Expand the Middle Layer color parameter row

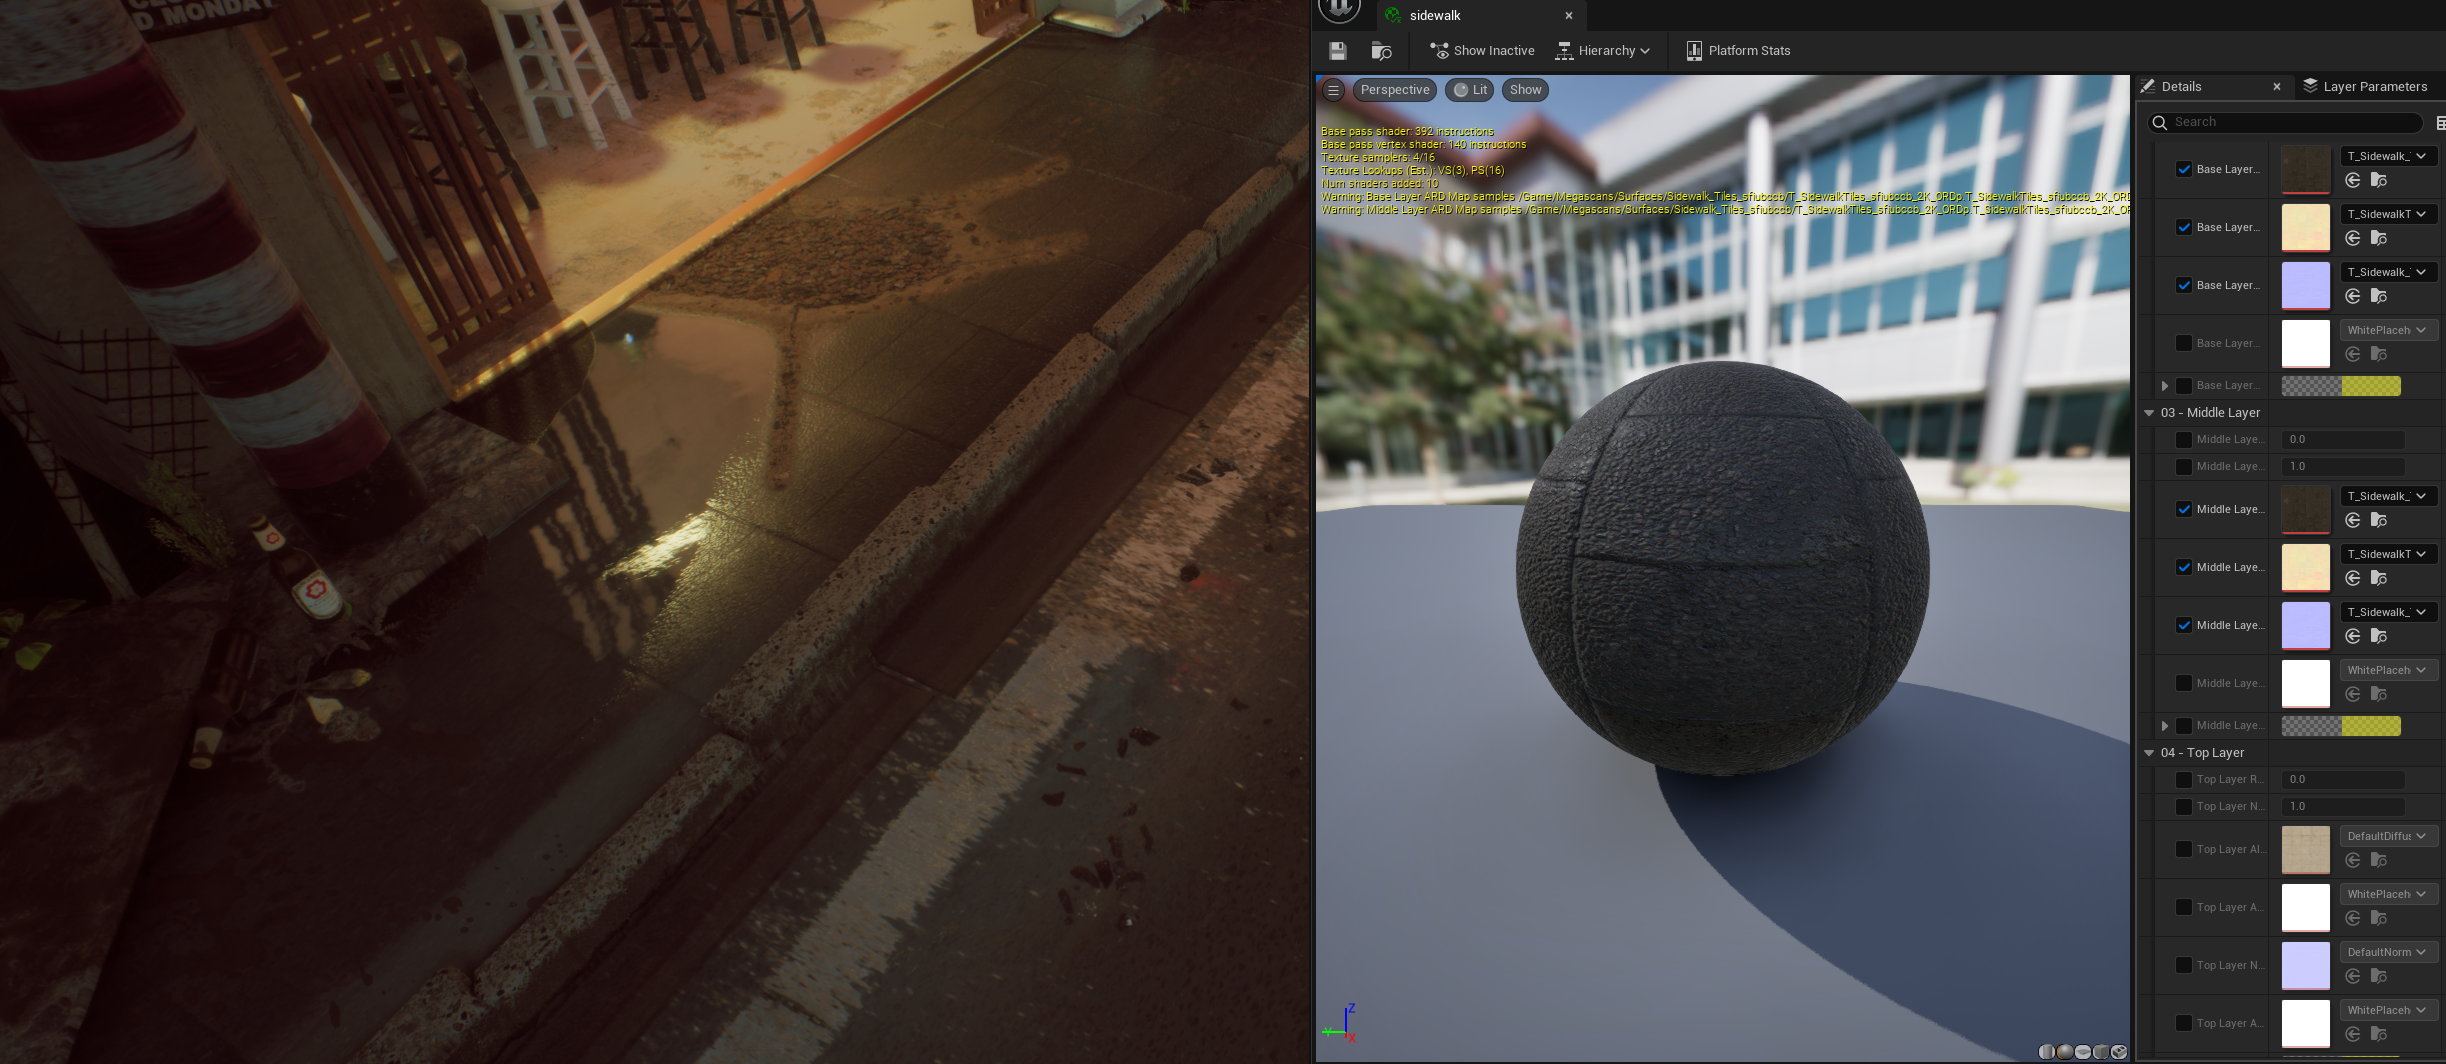(2165, 726)
